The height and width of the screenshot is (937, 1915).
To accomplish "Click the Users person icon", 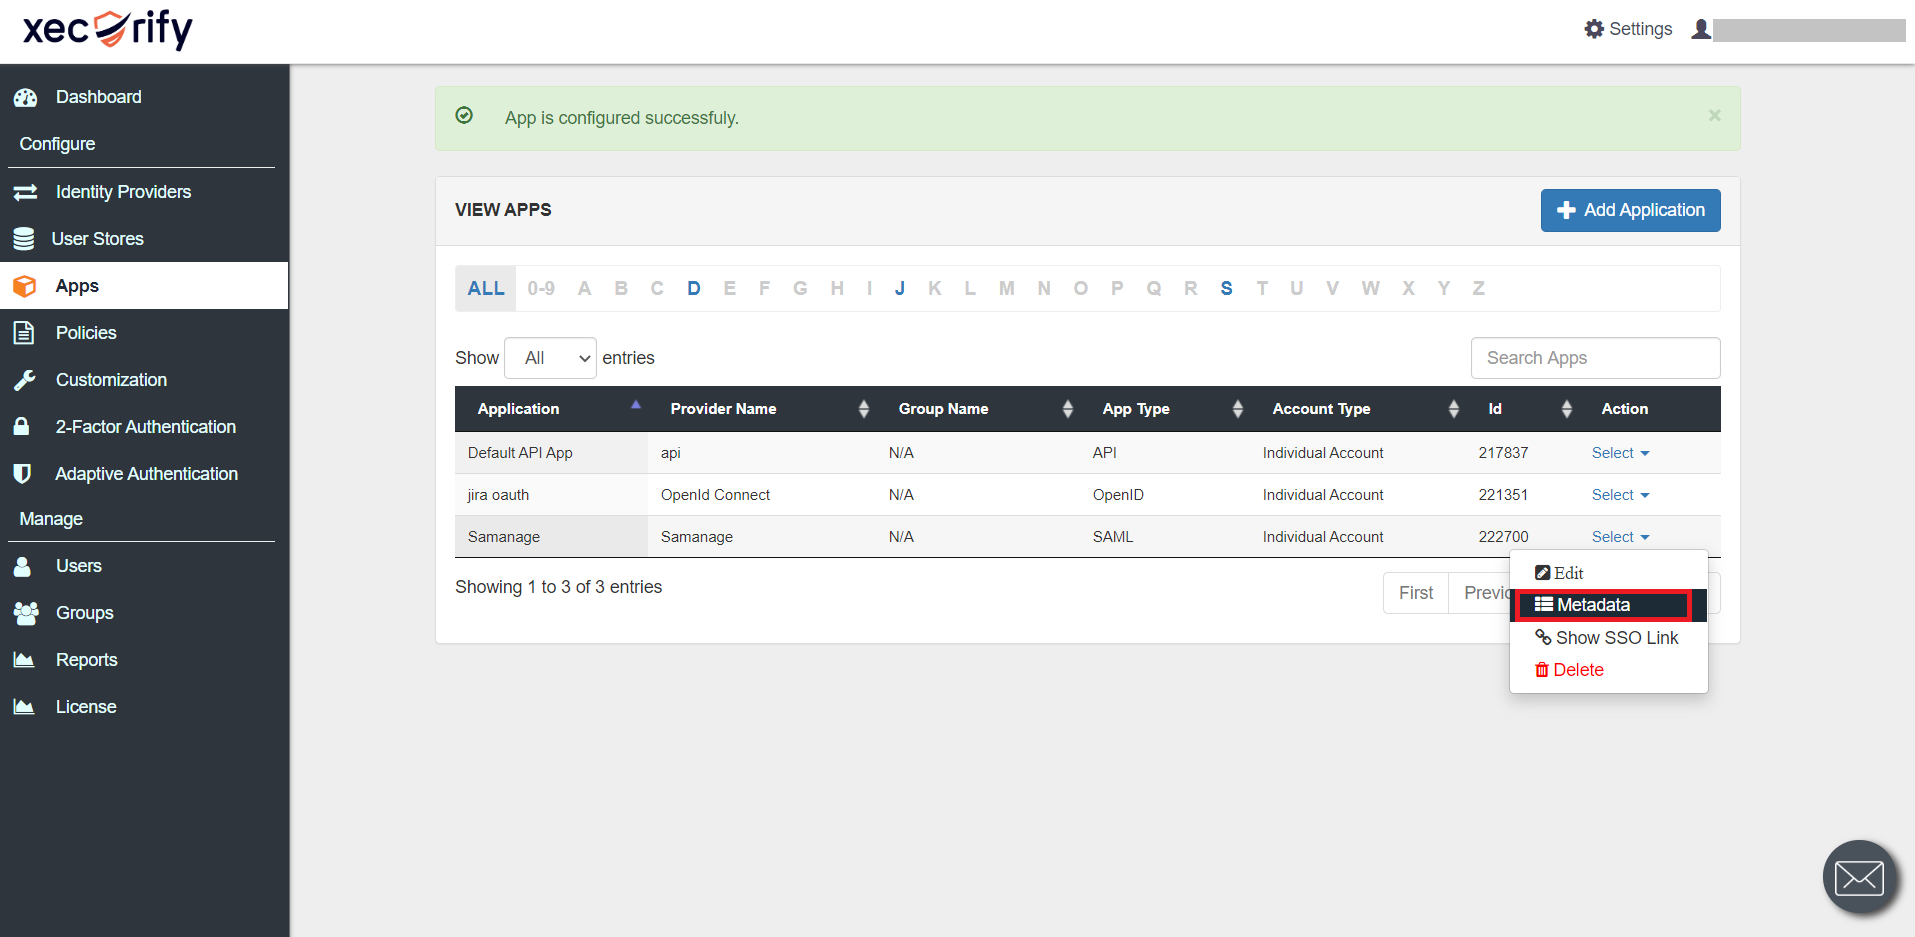I will tap(22, 566).
